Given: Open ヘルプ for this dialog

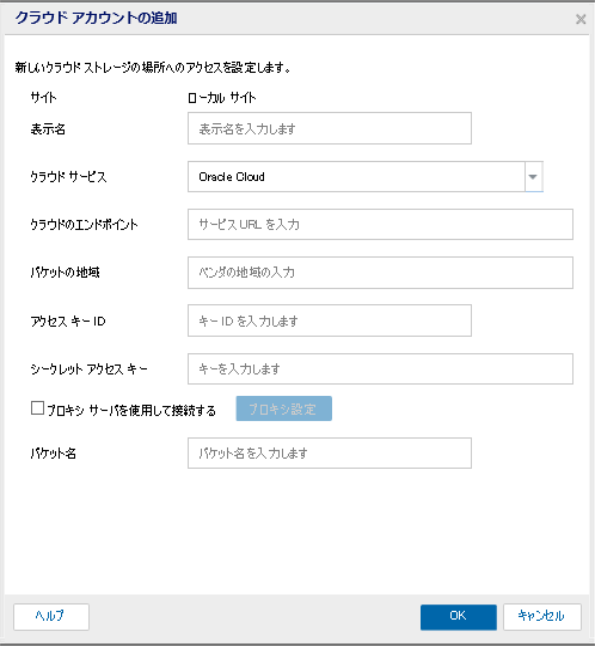Looking at the screenshot, I should [51, 617].
